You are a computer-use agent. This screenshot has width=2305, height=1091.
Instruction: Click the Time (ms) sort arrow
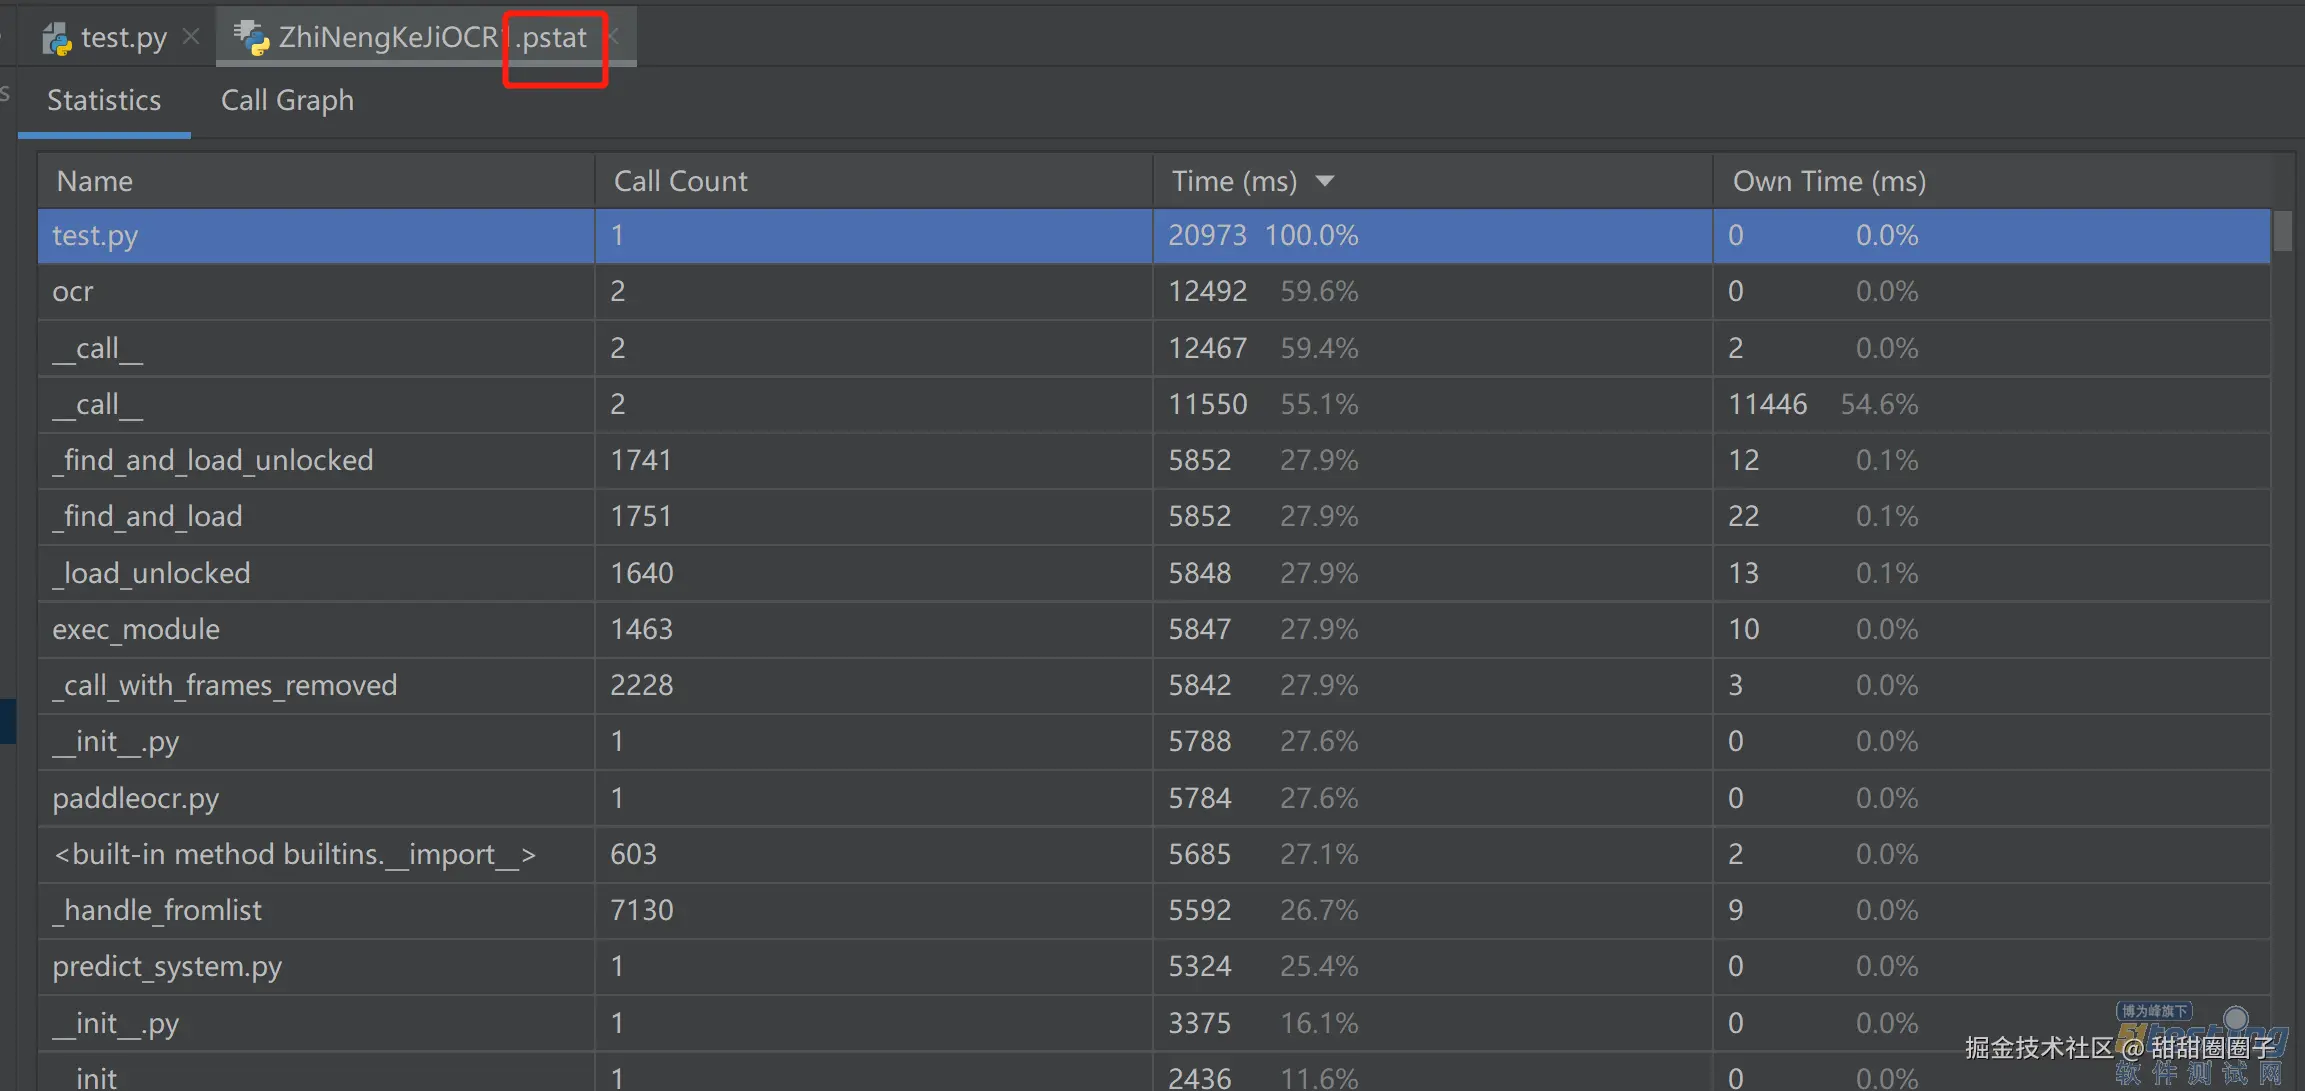[1324, 181]
